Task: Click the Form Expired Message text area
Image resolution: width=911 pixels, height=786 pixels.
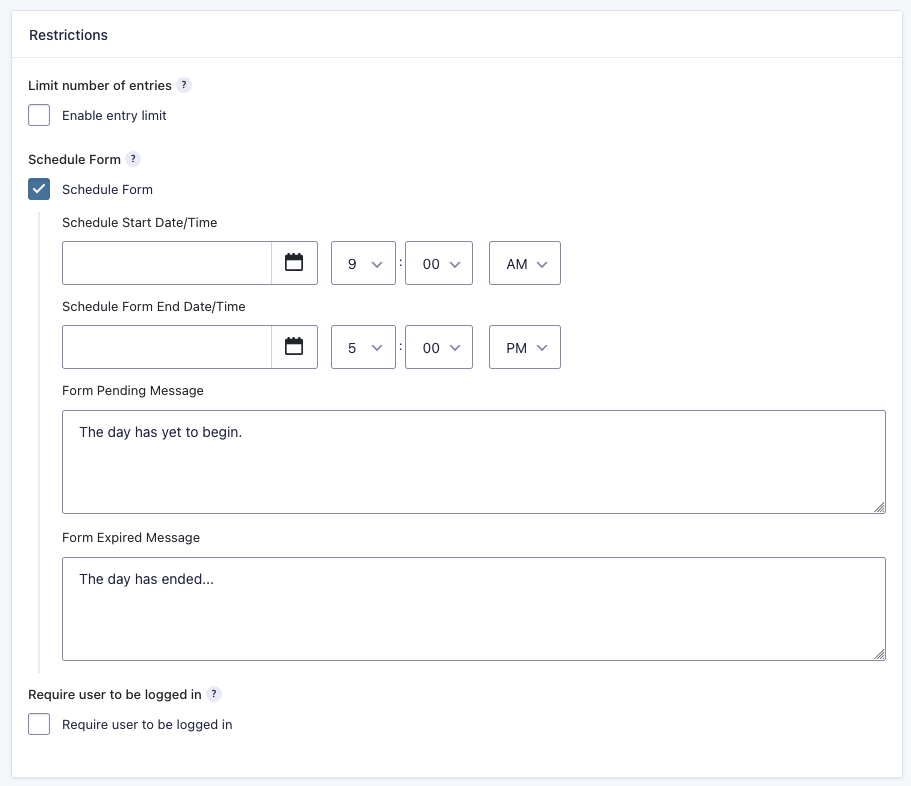Action: [x=474, y=607]
